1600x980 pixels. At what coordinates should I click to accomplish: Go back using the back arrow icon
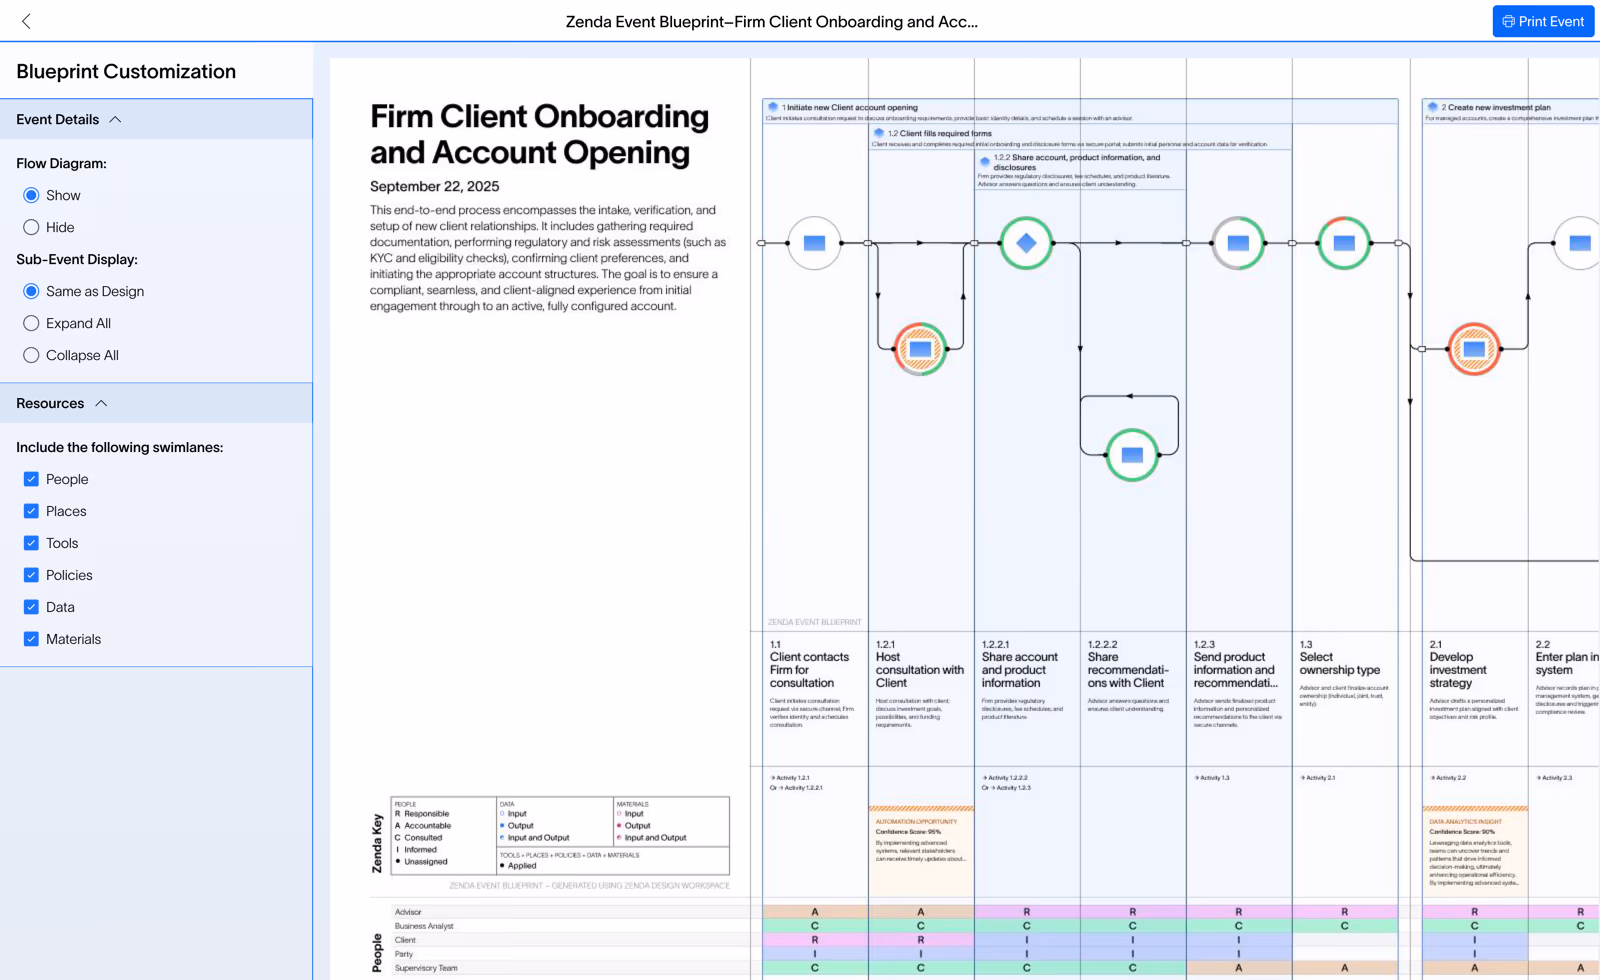[26, 21]
